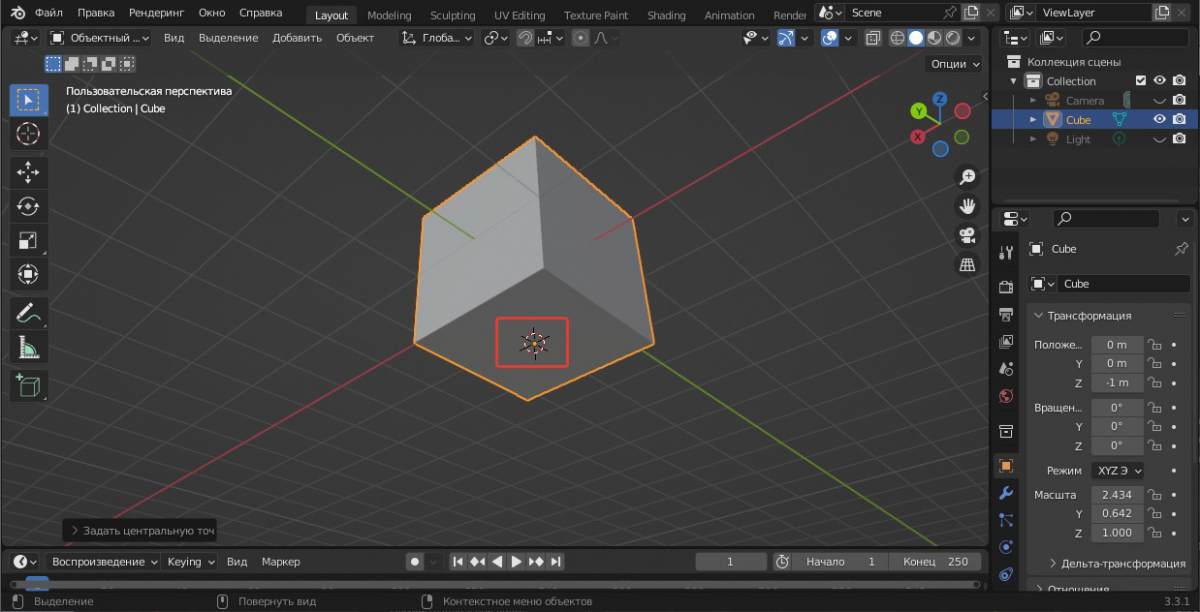Image resolution: width=1200 pixels, height=612 pixels.
Task: Switch to rendered viewport shading
Action: (x=952, y=38)
